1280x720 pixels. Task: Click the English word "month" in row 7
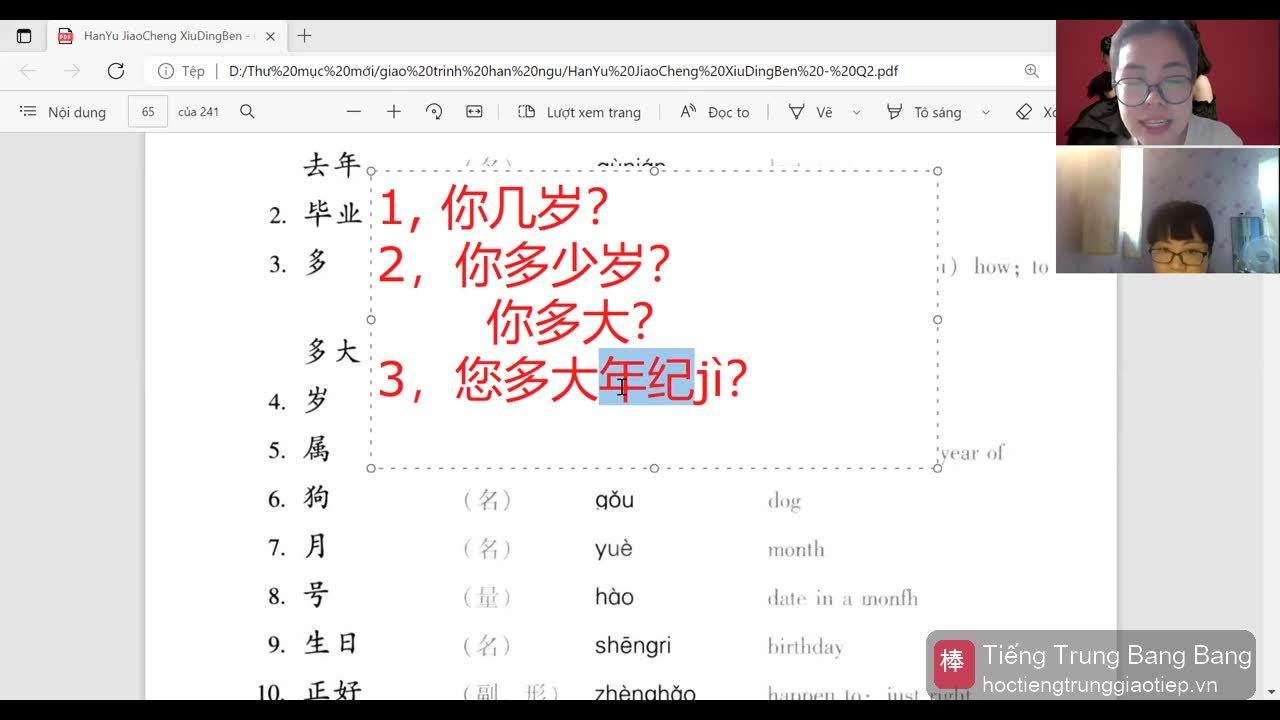[796, 549]
